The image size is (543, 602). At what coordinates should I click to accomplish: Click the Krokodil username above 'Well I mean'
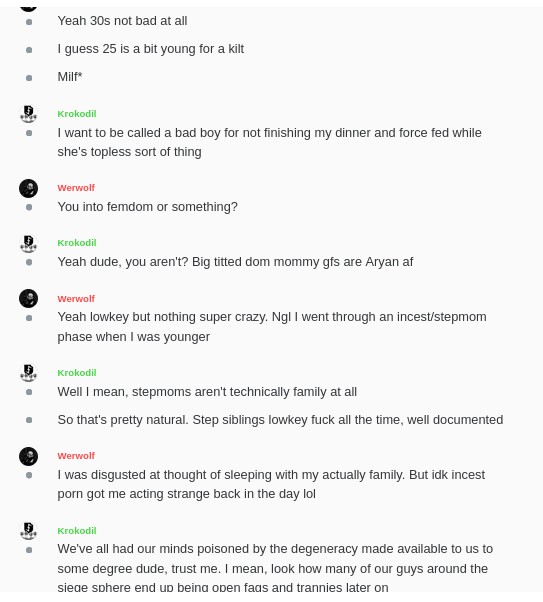click(x=77, y=373)
